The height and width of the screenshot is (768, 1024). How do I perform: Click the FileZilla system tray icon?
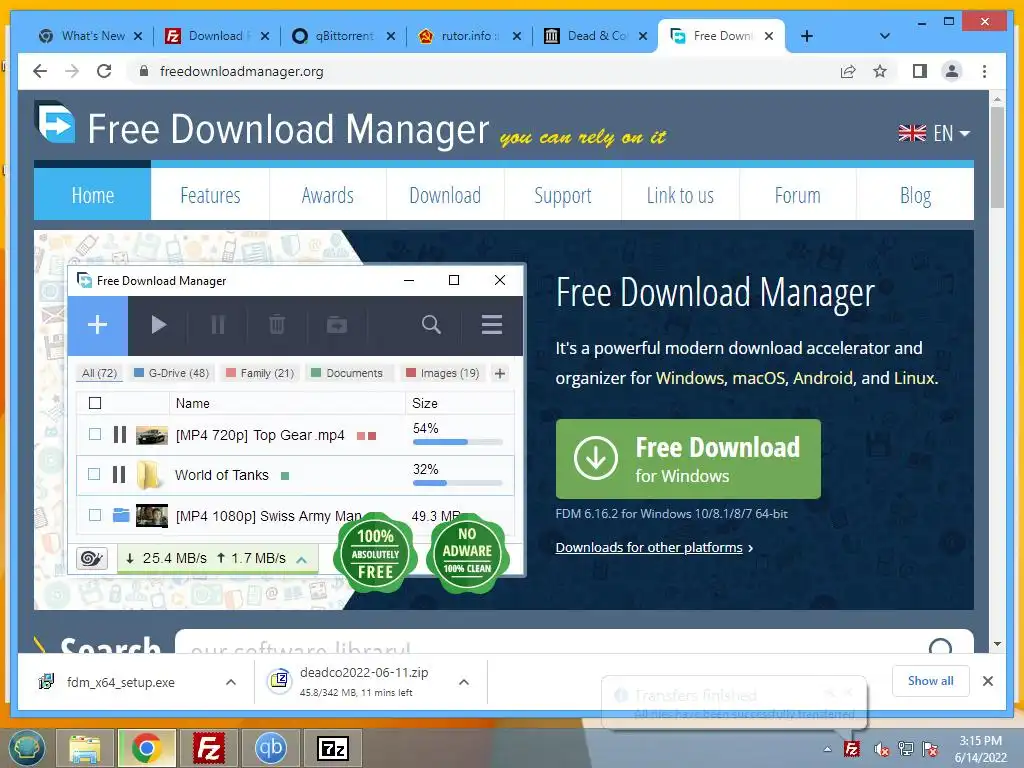[851, 749]
